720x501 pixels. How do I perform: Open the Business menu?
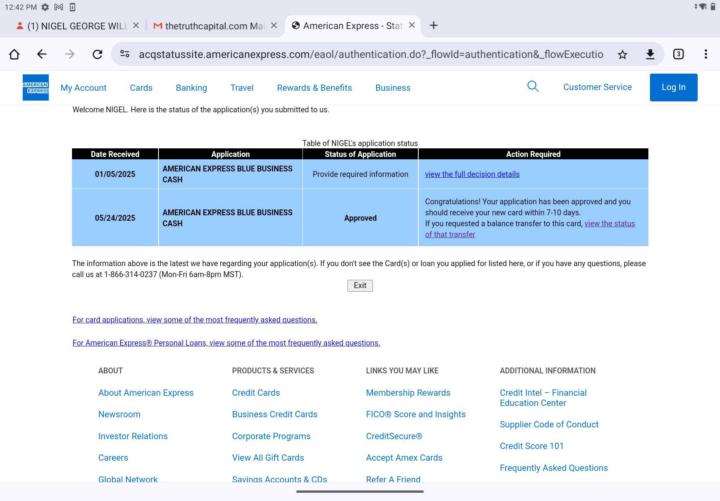click(393, 88)
